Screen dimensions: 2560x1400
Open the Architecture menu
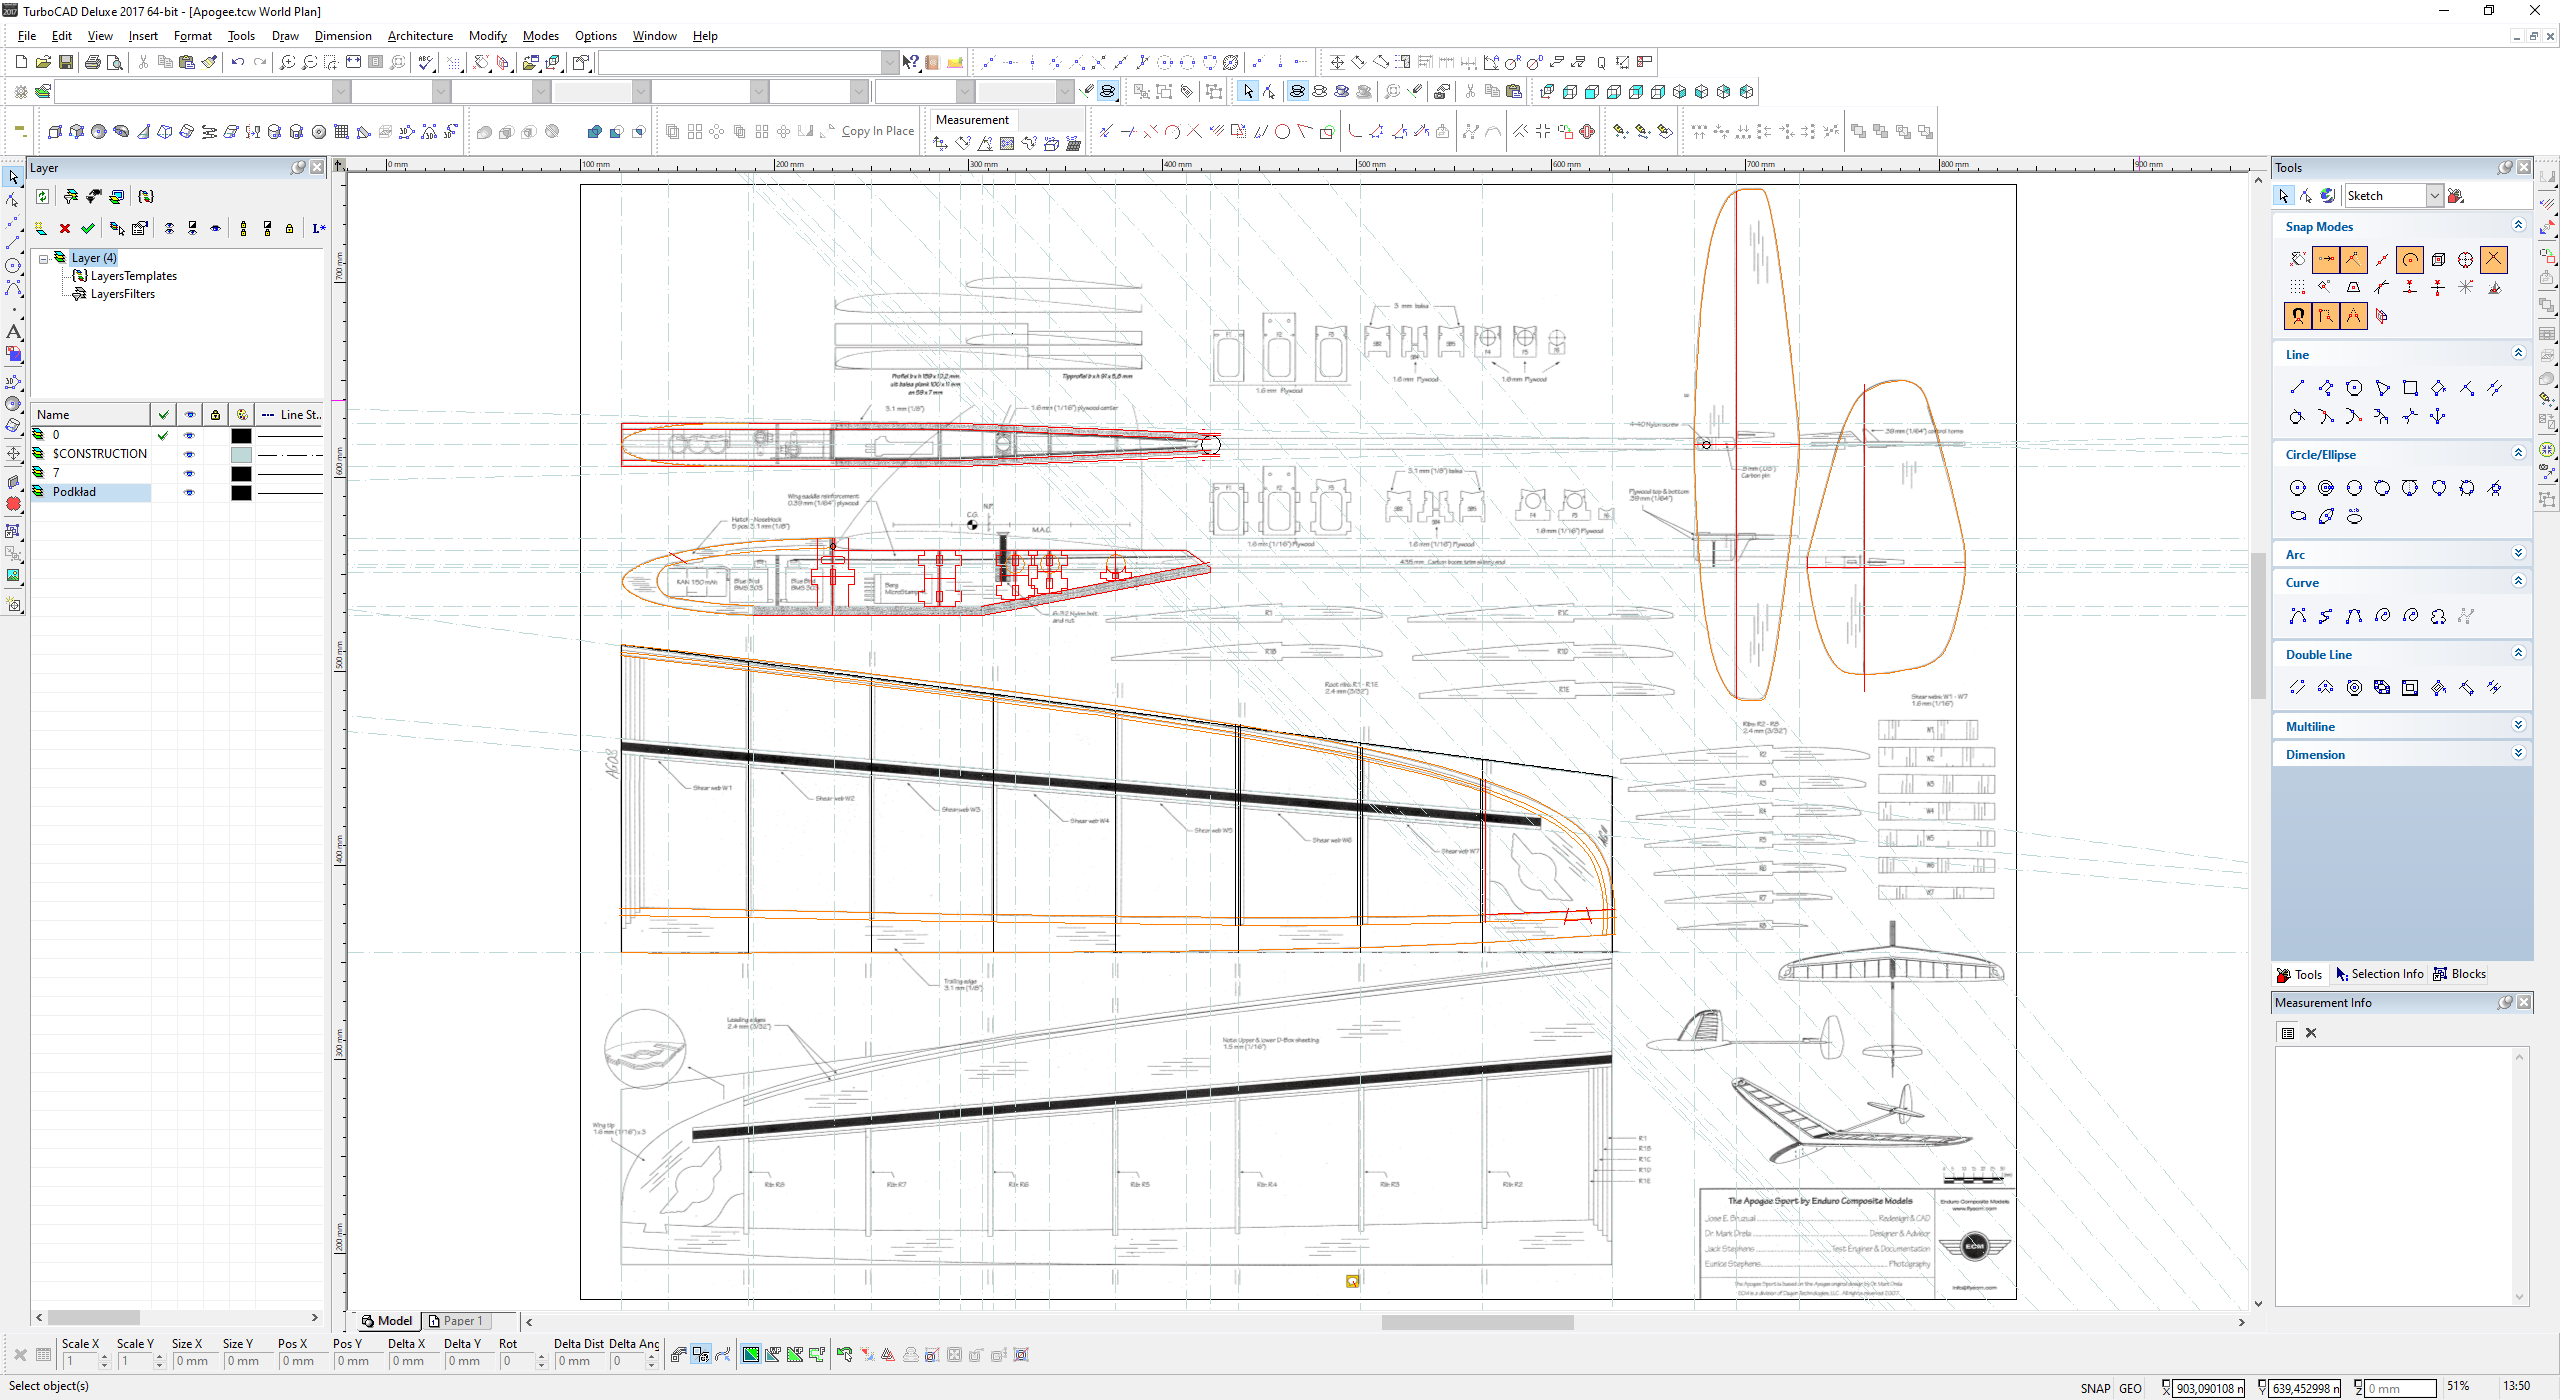point(420,36)
